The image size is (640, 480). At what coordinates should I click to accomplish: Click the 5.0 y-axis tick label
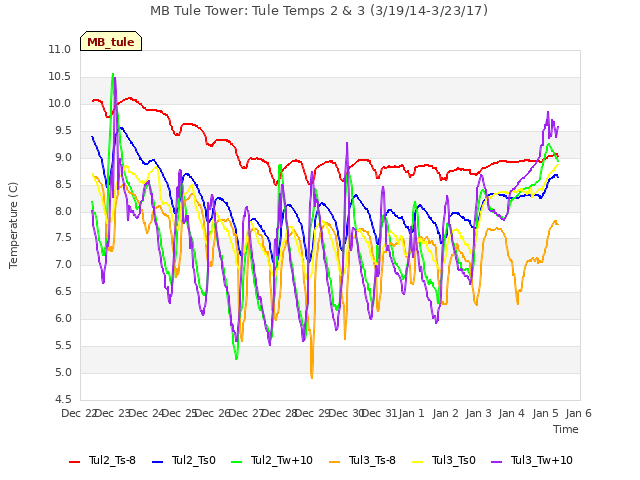[63, 372]
